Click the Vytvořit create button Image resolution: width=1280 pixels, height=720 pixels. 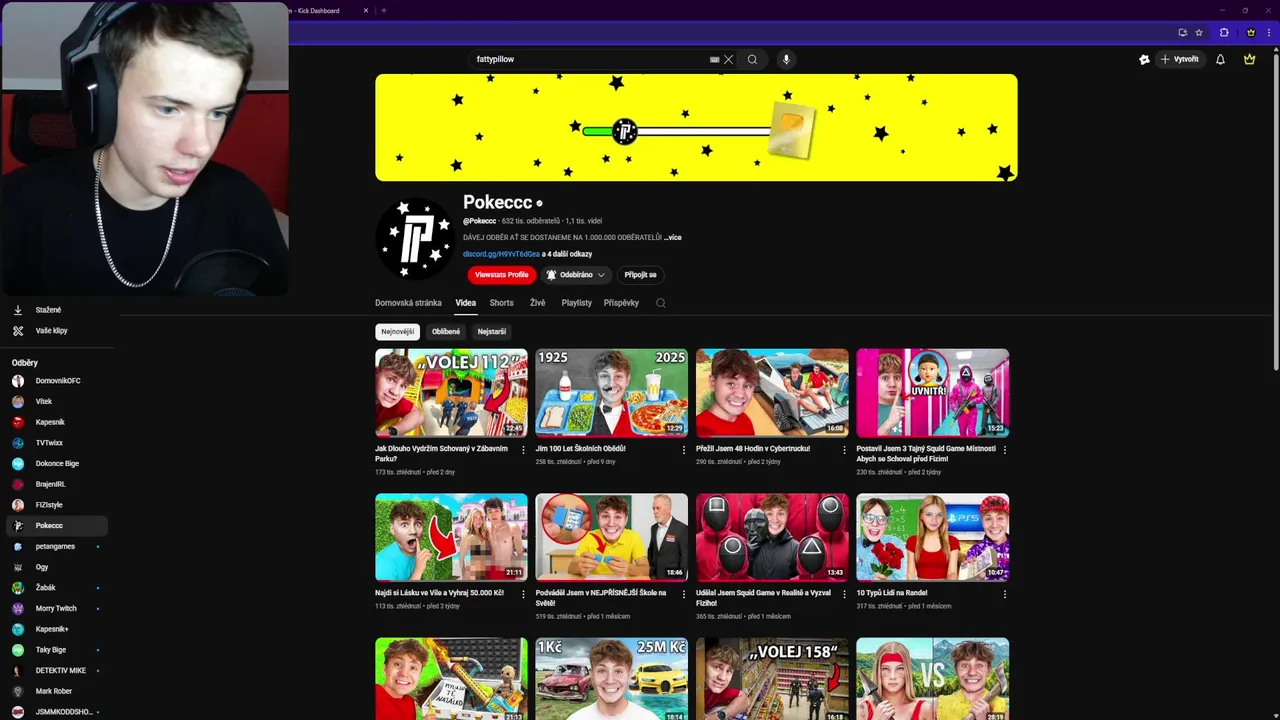[x=1180, y=59]
